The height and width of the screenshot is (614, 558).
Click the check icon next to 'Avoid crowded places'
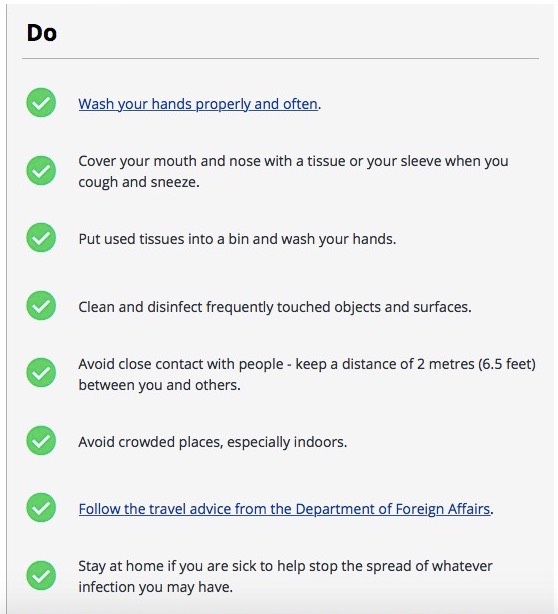(x=41, y=441)
